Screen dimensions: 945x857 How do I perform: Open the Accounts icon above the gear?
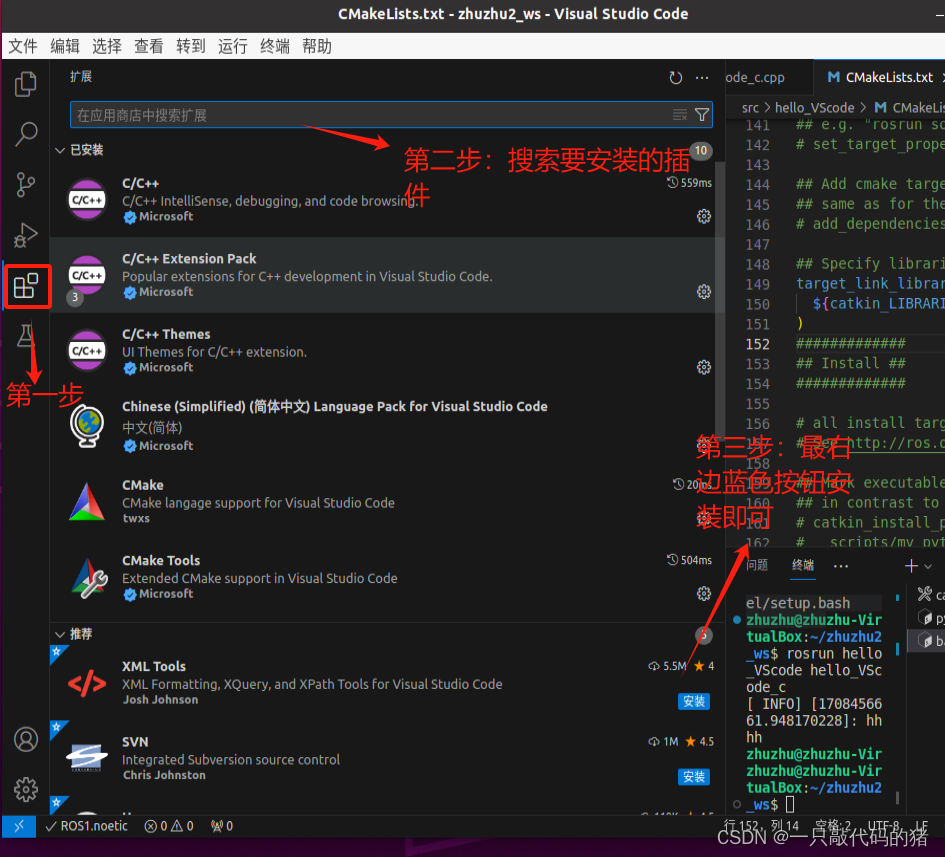24,739
